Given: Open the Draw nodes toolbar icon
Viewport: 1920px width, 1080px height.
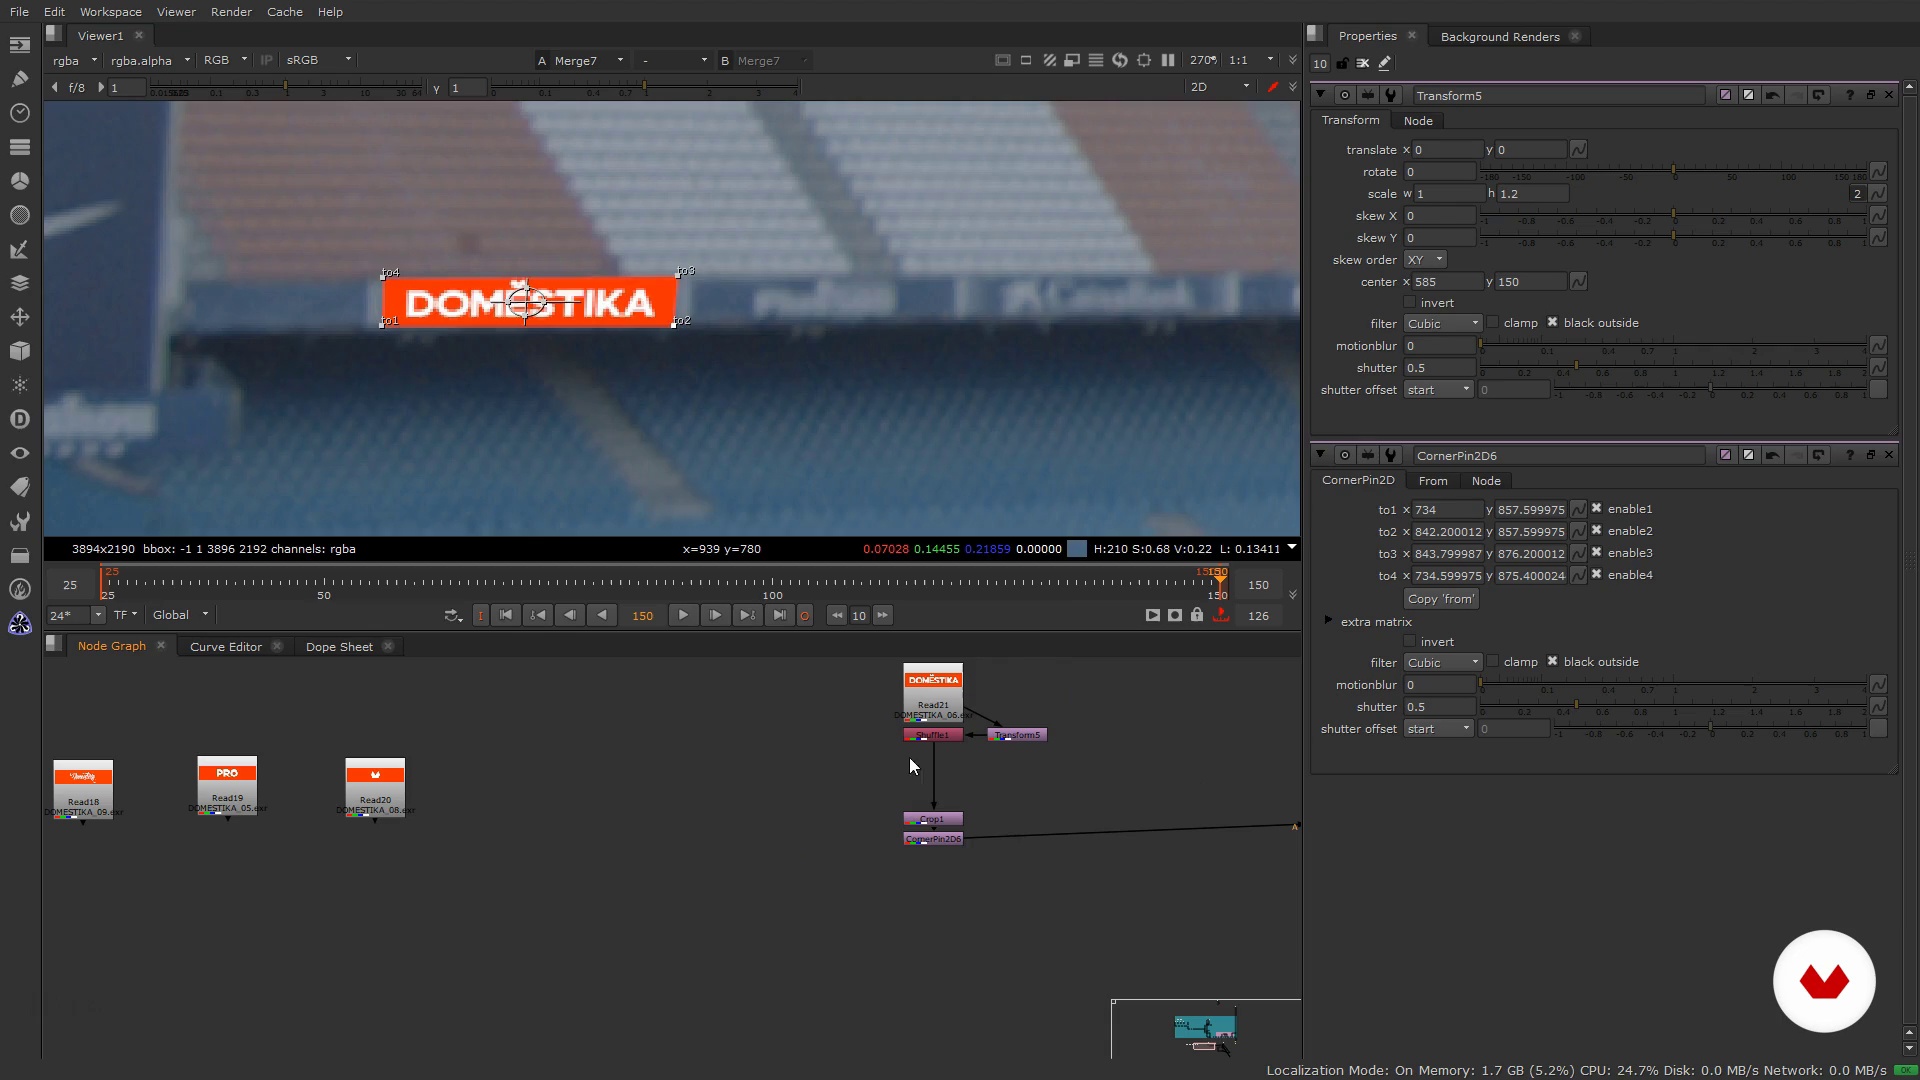Looking at the screenshot, I should pyautogui.click(x=19, y=79).
